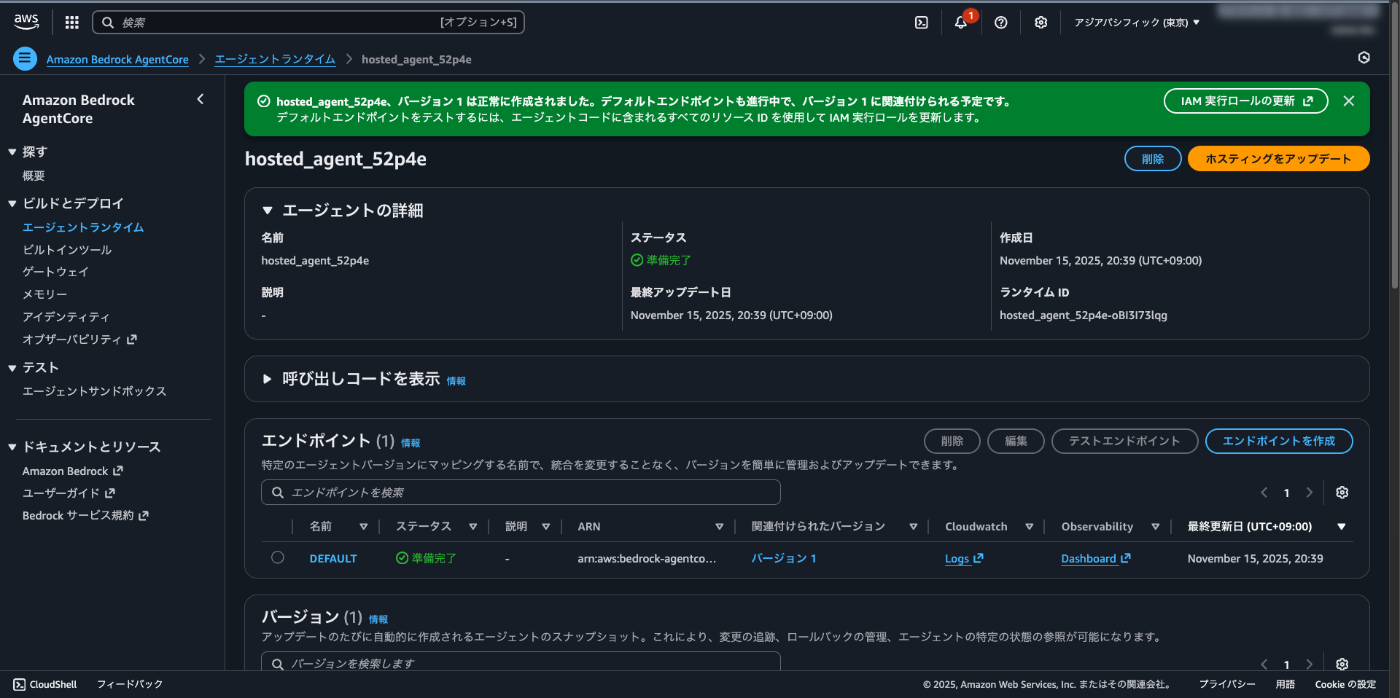Select the DEFAULT endpoint radio button
1400x698 pixels.
277,557
